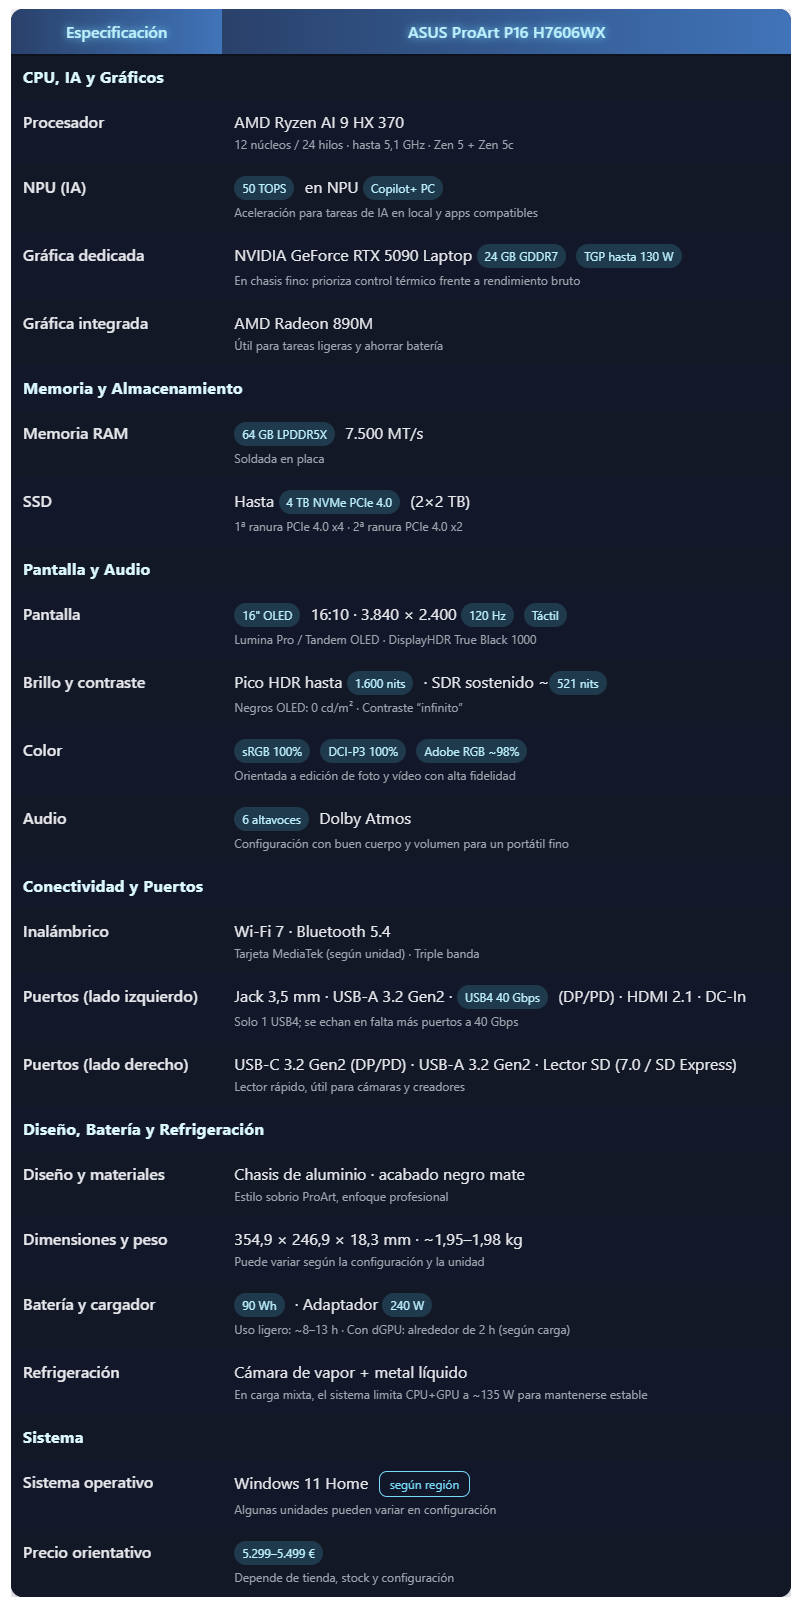Click the 90 Wh battery badge
Screen dimensions: 801x1606
point(259,1305)
